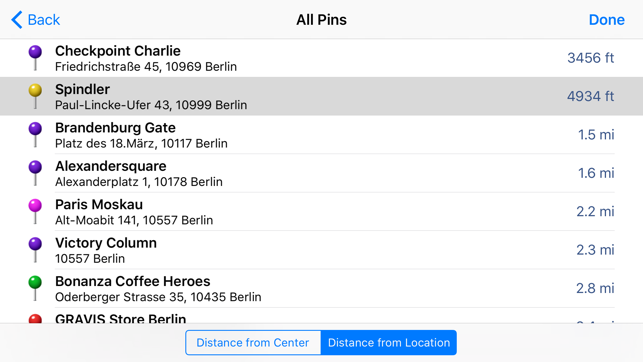
Task: Open the Paris Moskau entry title
Action: click(x=99, y=204)
